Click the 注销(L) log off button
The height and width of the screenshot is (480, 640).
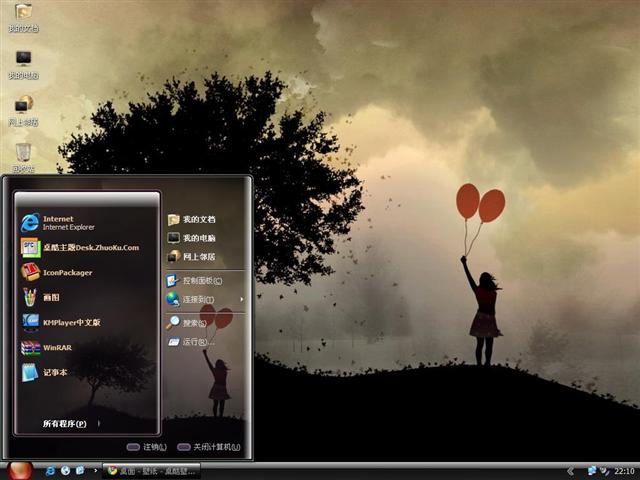[147, 447]
